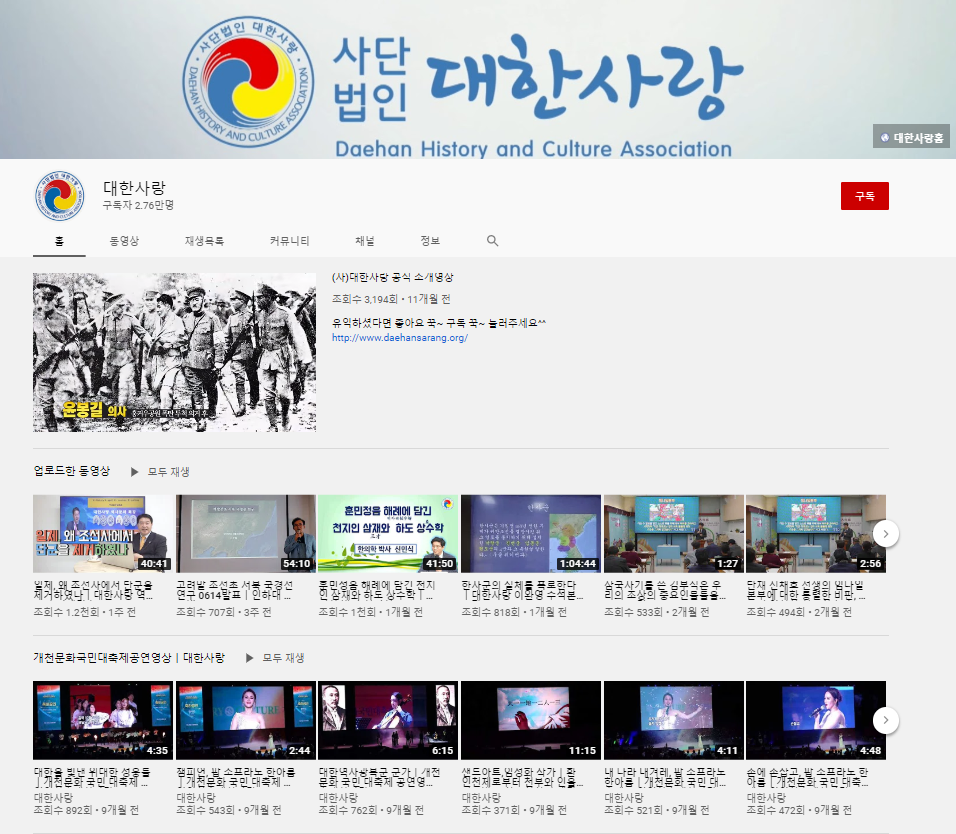This screenshot has width=956, height=834.
Task: Play the 2:44 performance video thumbnail
Action: (x=246, y=721)
